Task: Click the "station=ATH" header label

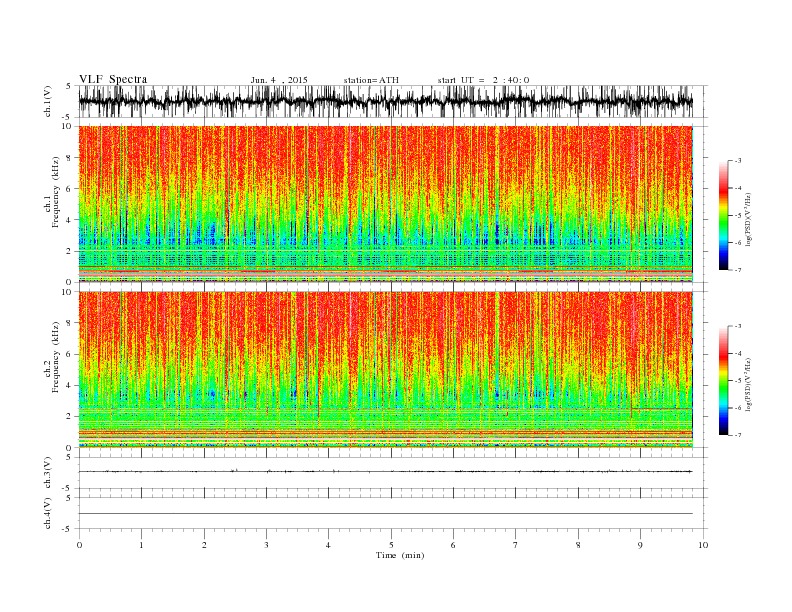Action: (371, 80)
